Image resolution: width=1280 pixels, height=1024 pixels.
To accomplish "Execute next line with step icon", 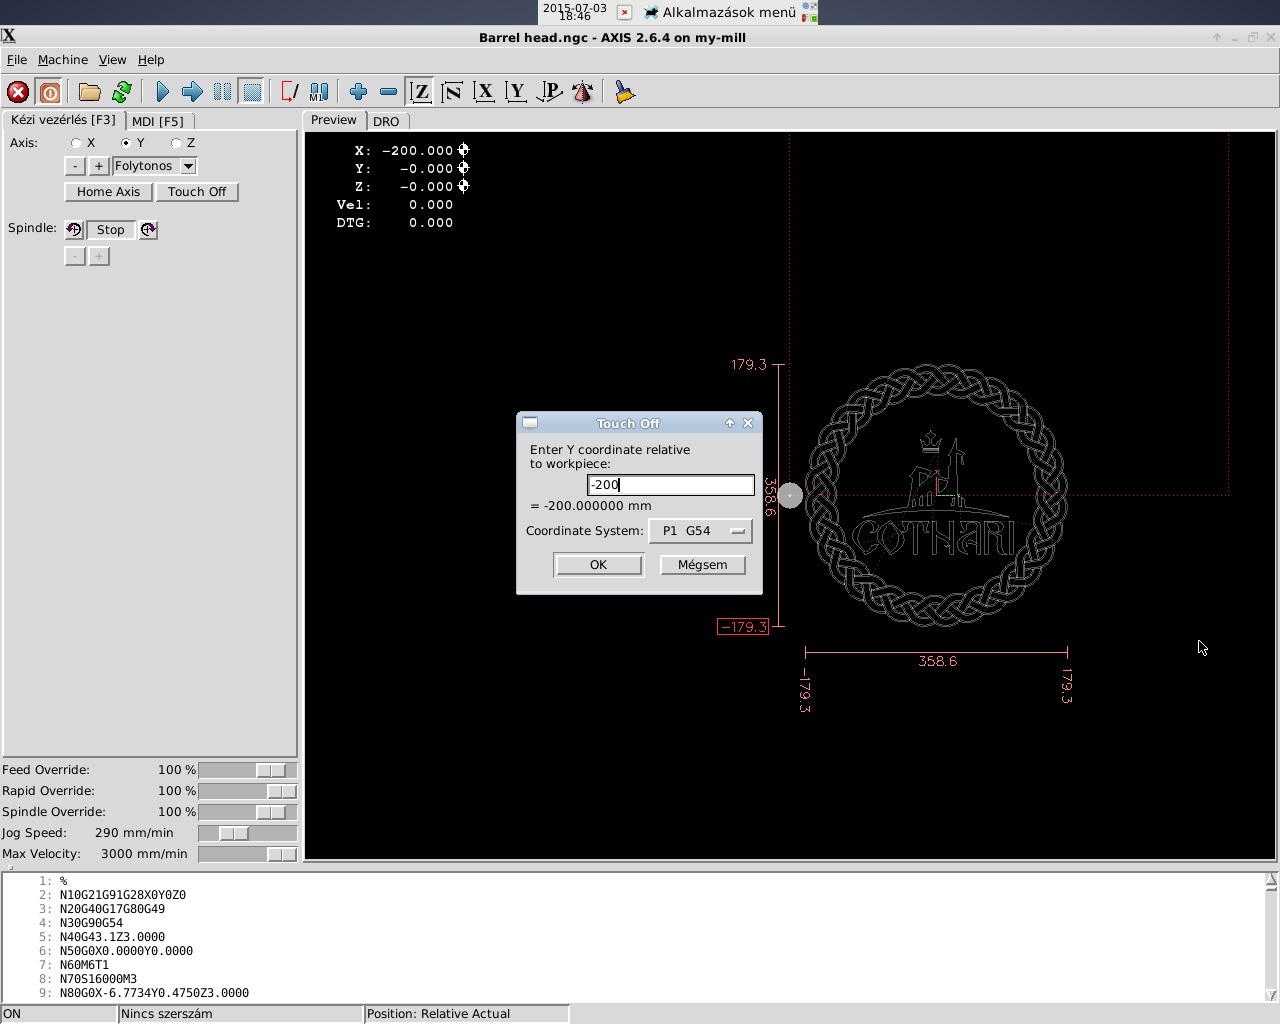I will tap(192, 92).
